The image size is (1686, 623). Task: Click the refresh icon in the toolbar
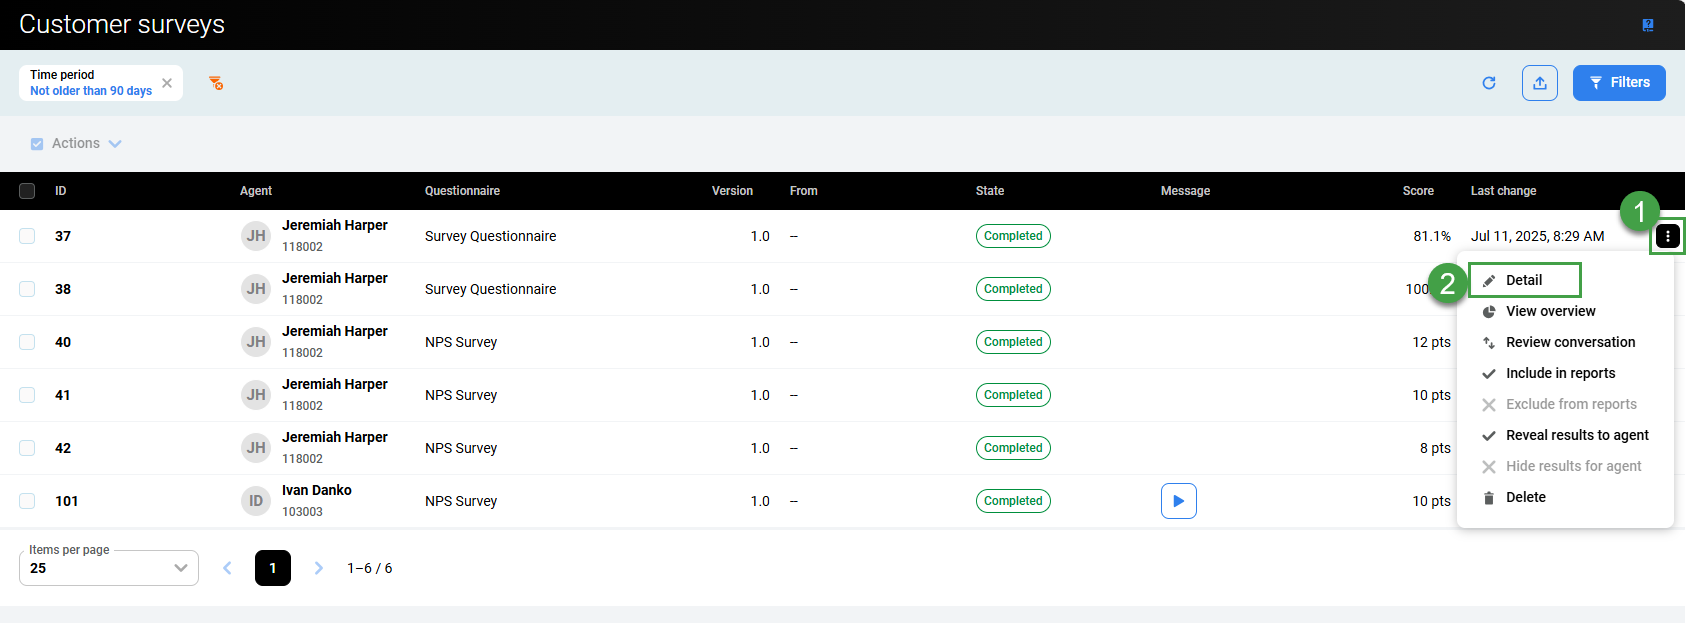1489,83
